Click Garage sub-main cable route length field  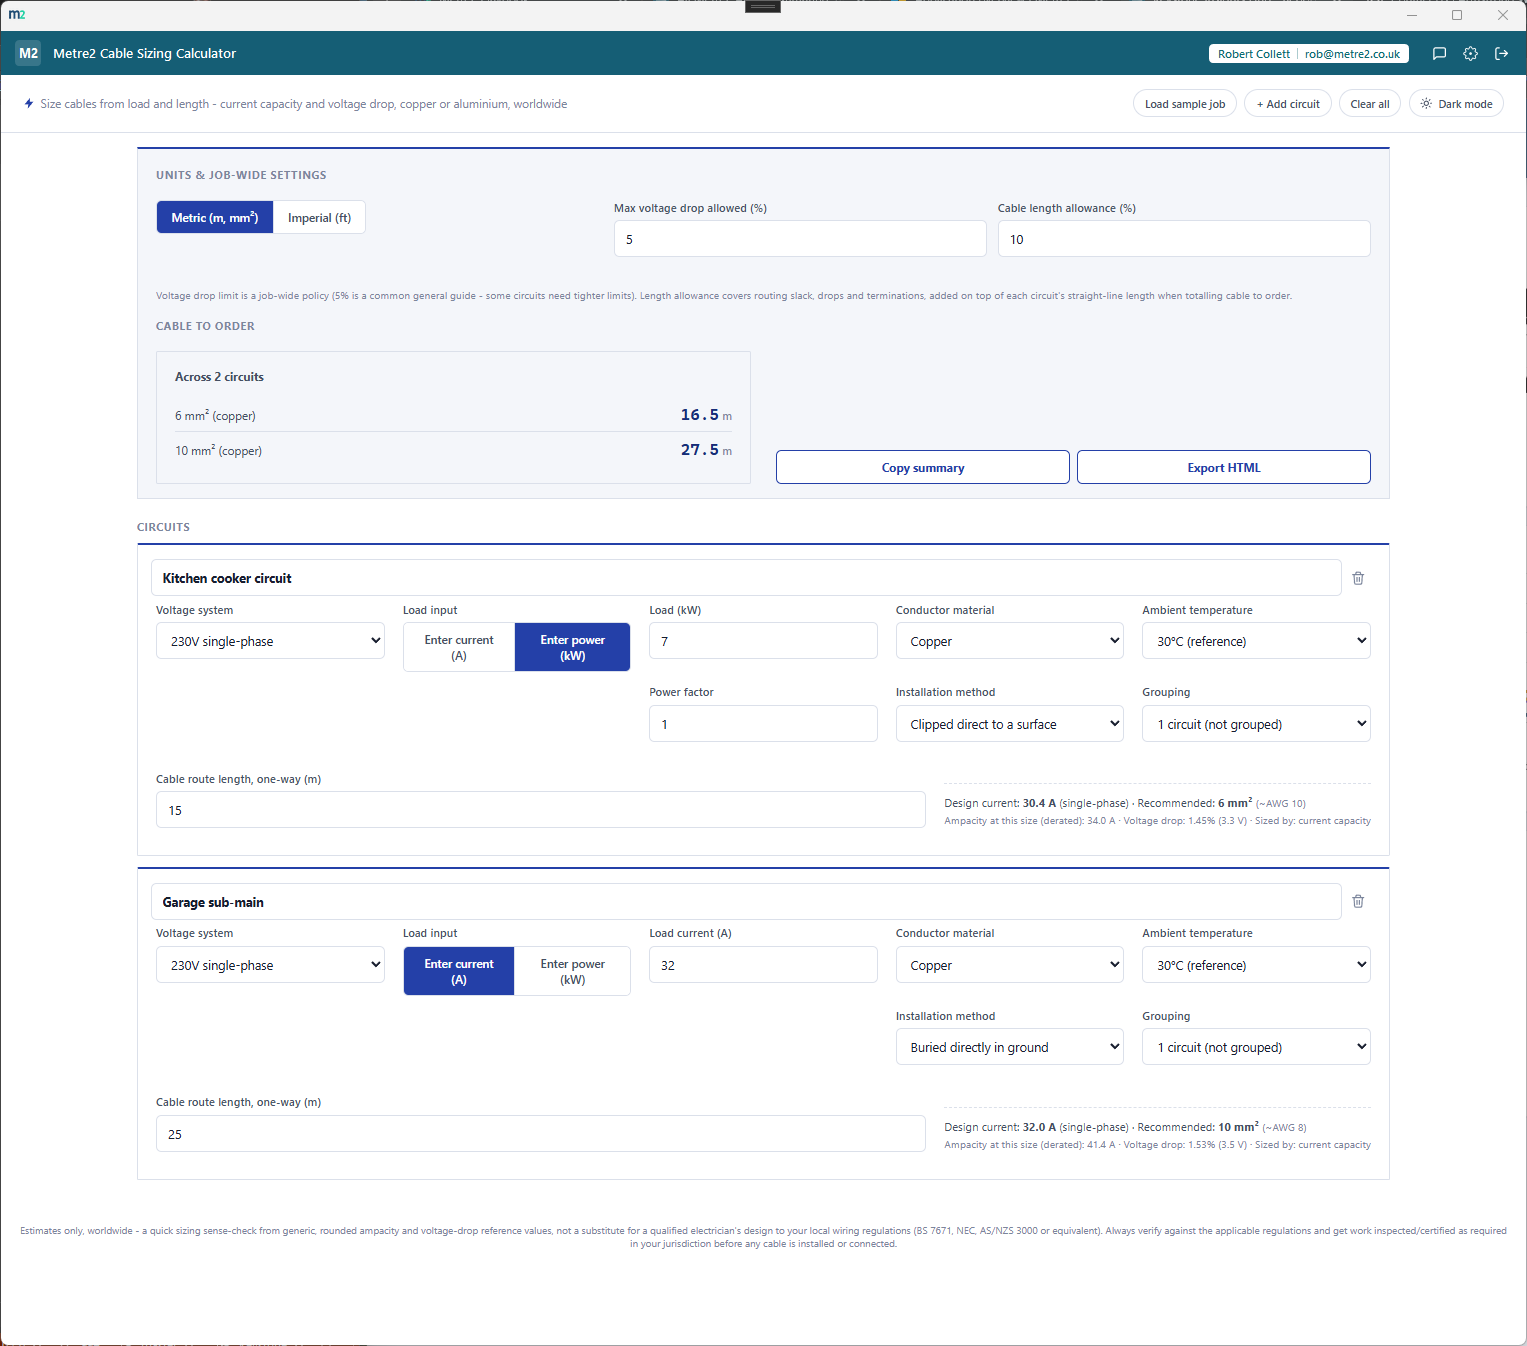click(x=541, y=1134)
